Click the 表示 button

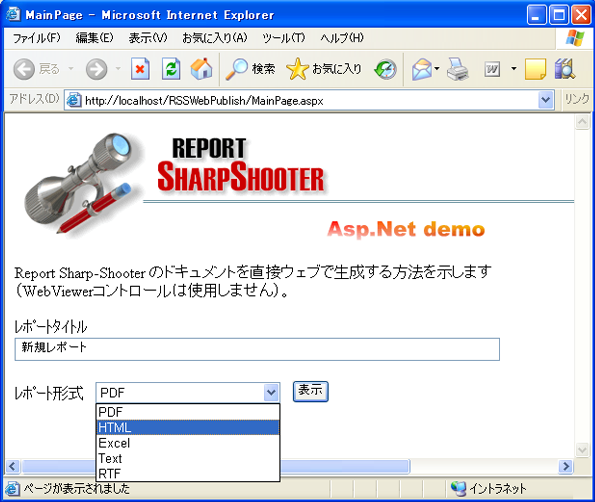click(310, 391)
